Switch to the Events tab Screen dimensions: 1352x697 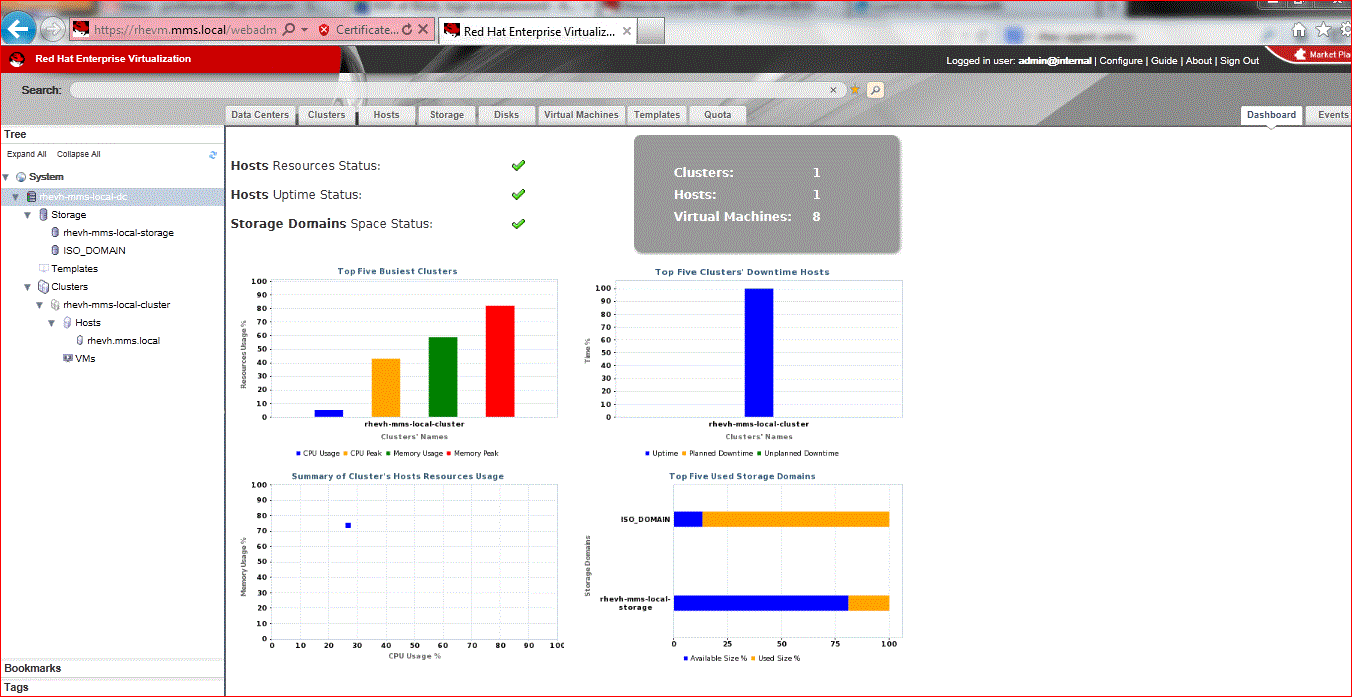pyautogui.click(x=1331, y=115)
